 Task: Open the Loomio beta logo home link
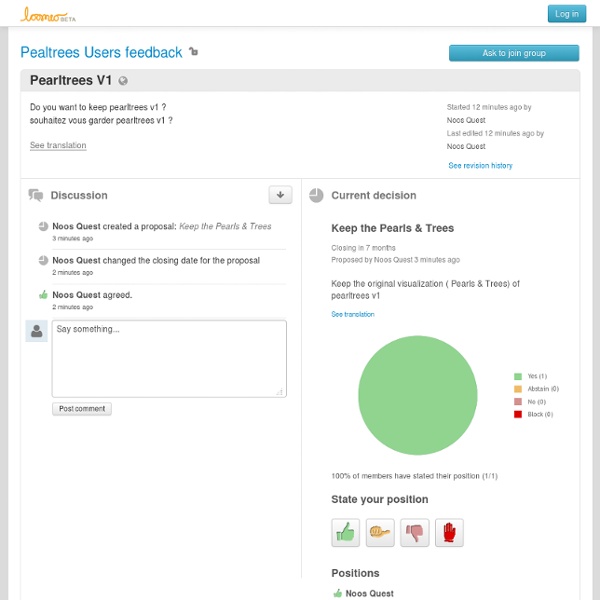pos(48,15)
